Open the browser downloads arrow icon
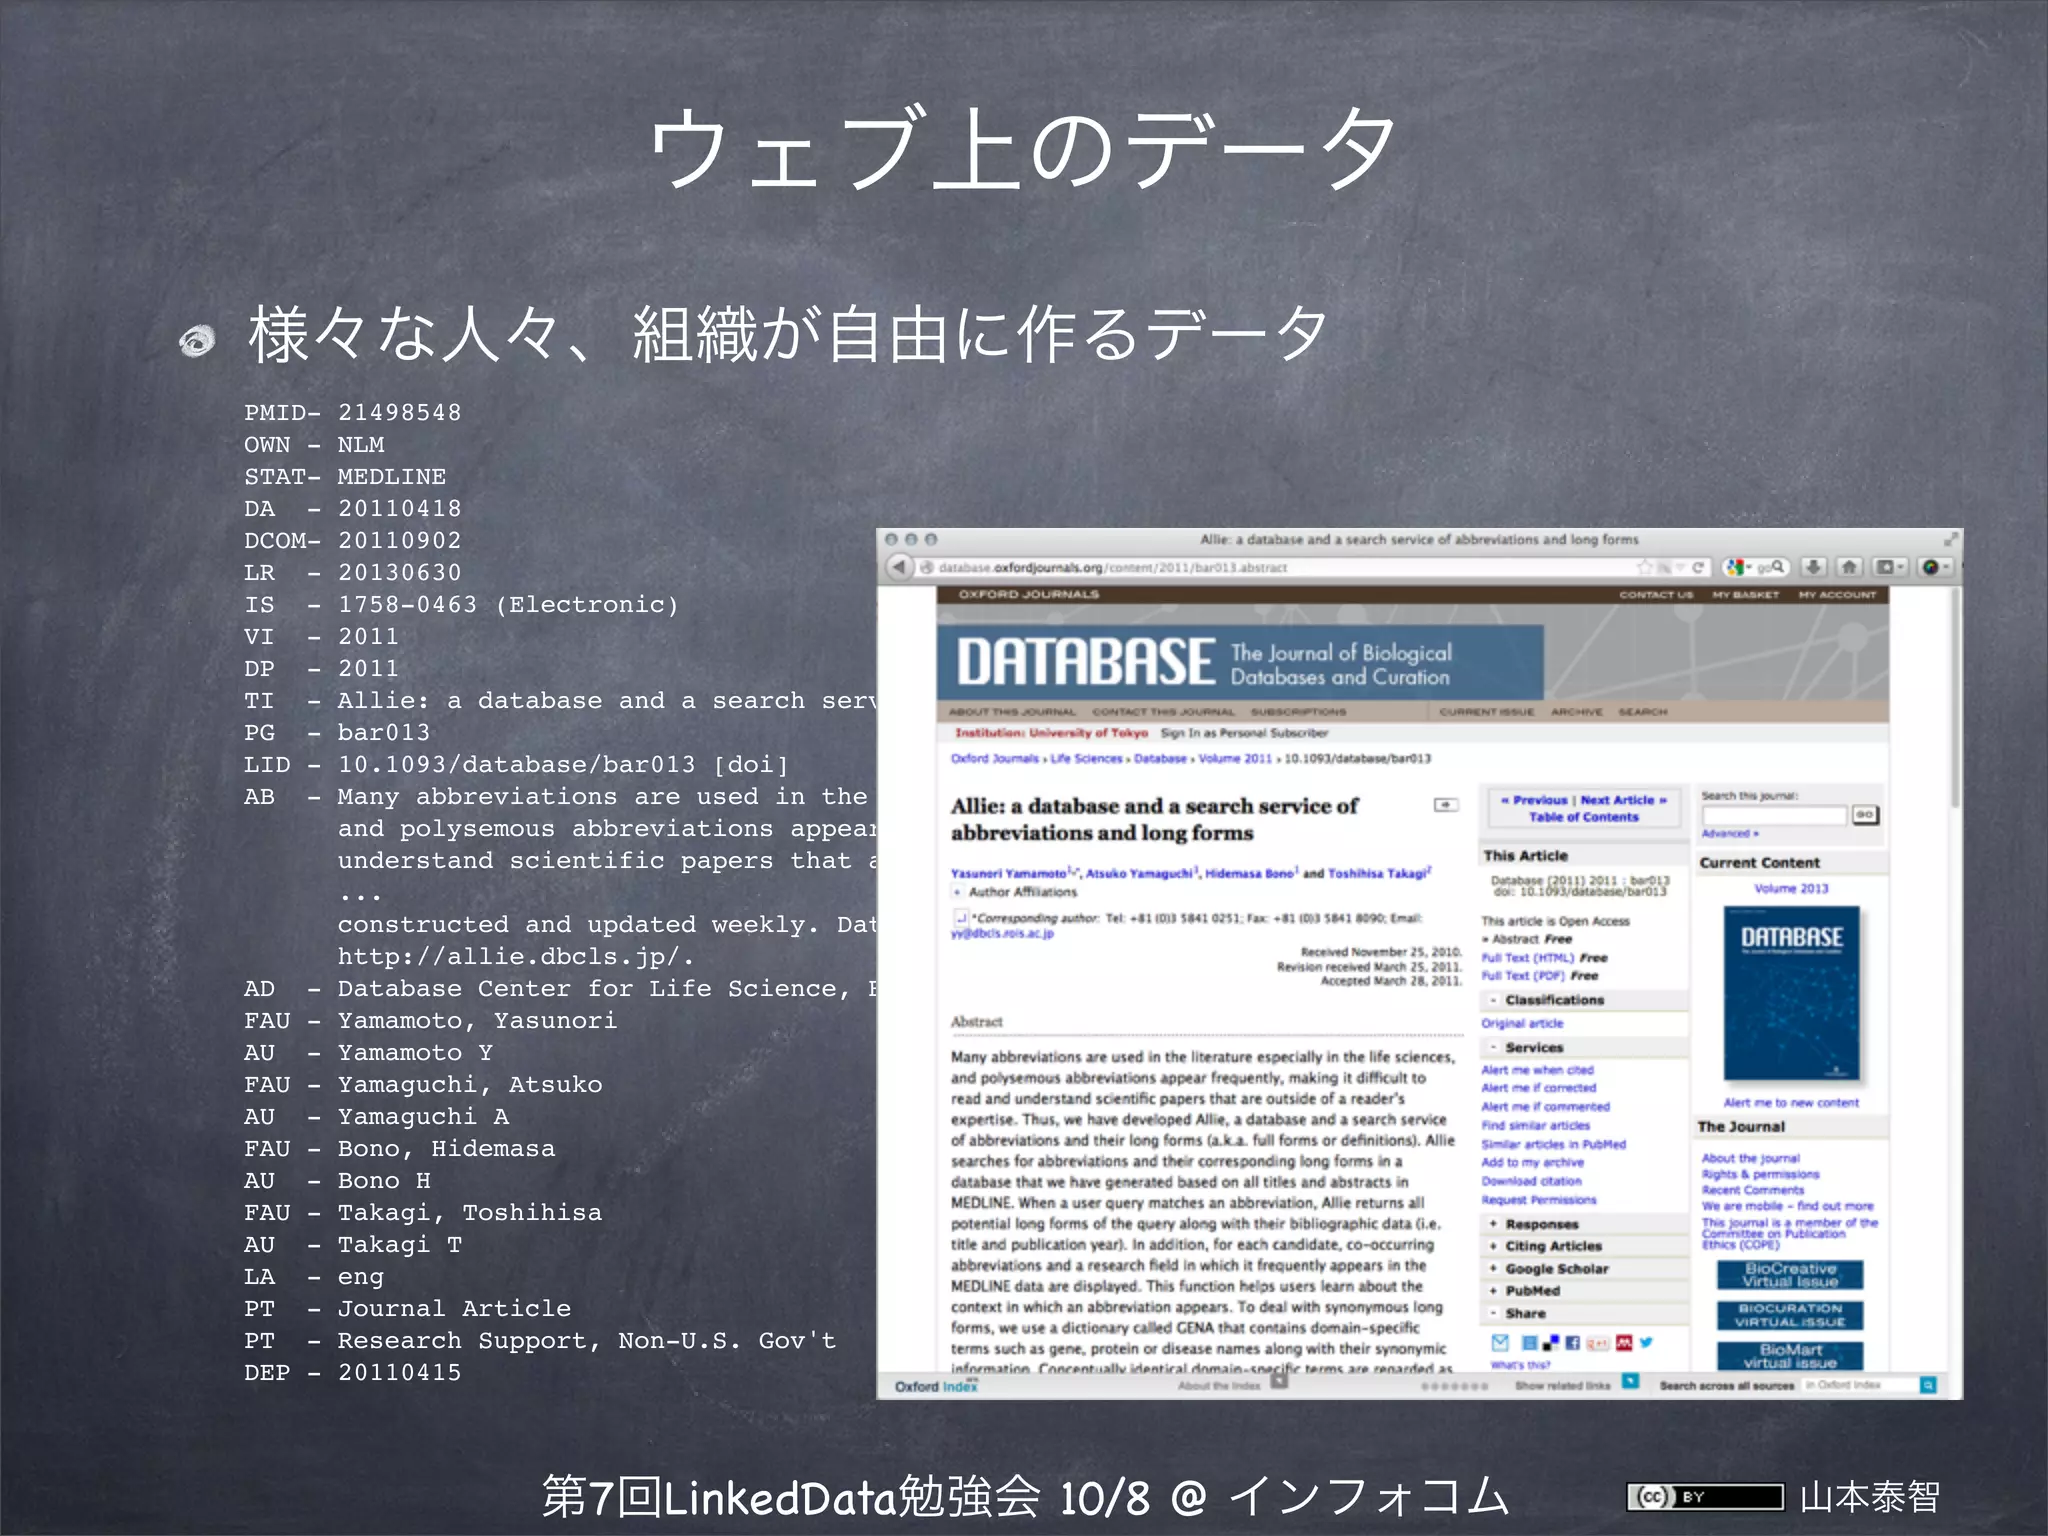The image size is (2048, 1536). [x=1814, y=567]
